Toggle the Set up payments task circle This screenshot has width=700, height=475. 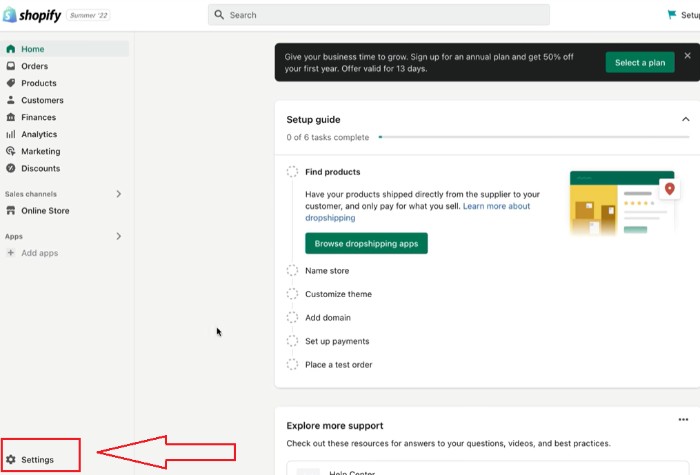[x=292, y=341]
